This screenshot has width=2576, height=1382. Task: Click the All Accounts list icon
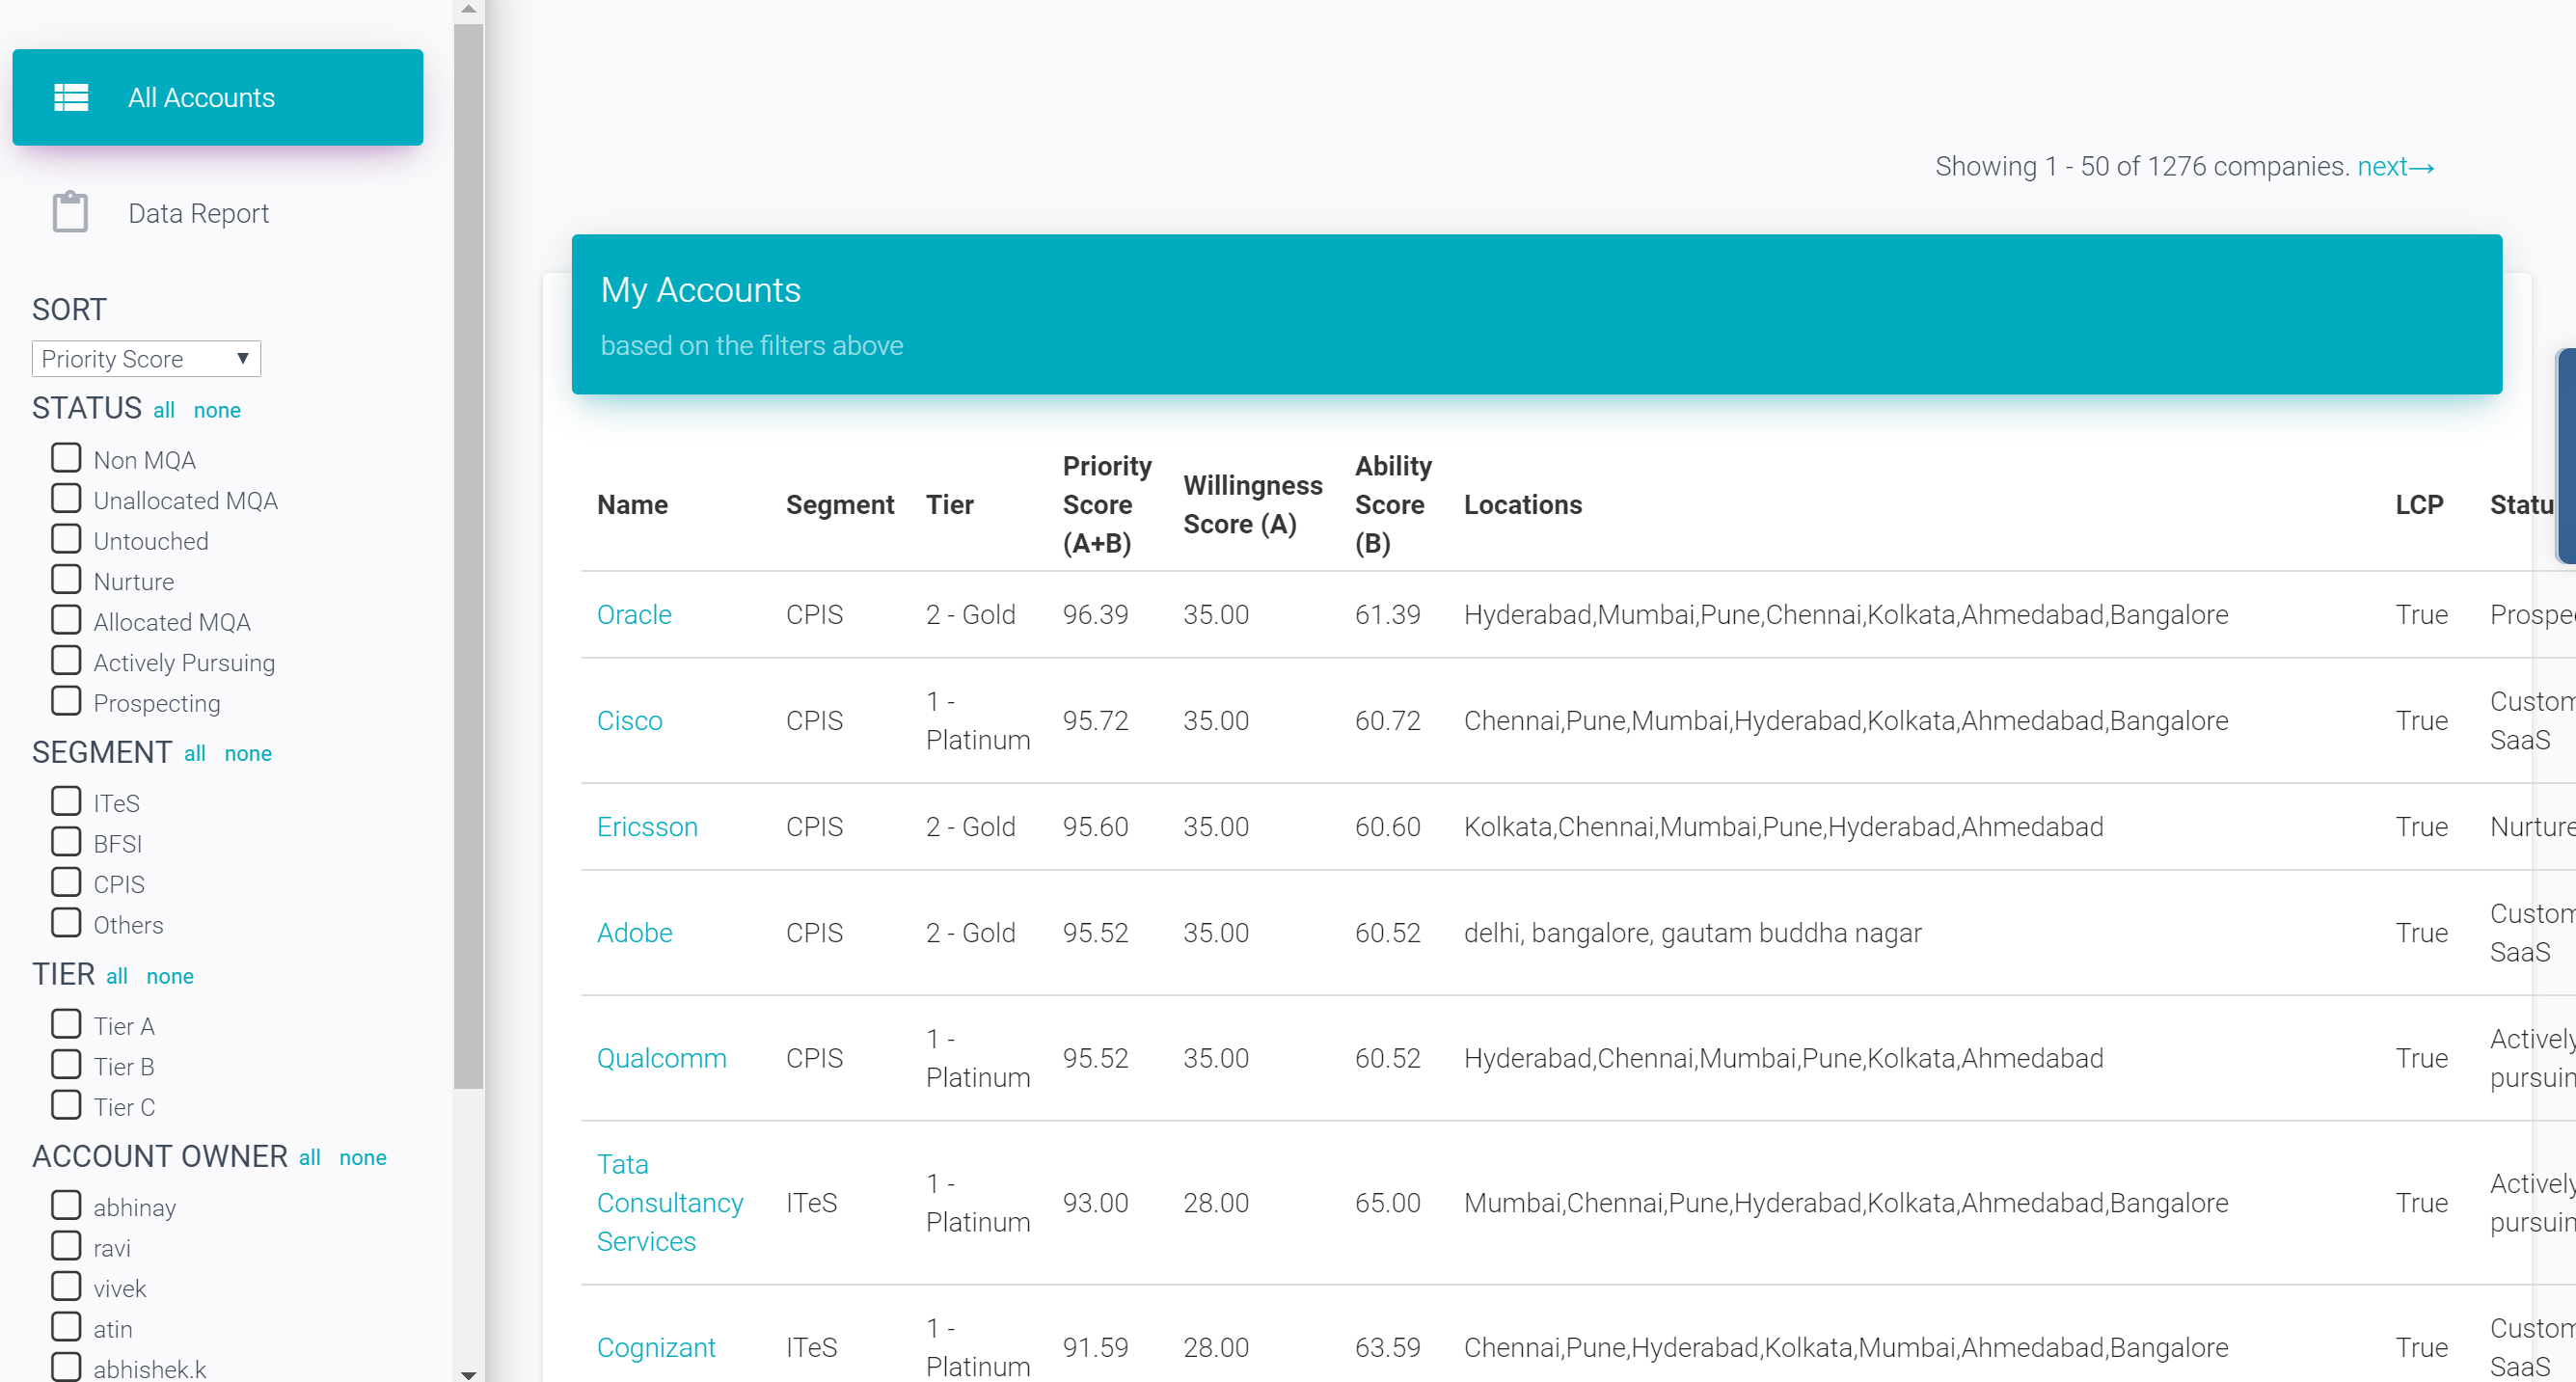pos(71,97)
